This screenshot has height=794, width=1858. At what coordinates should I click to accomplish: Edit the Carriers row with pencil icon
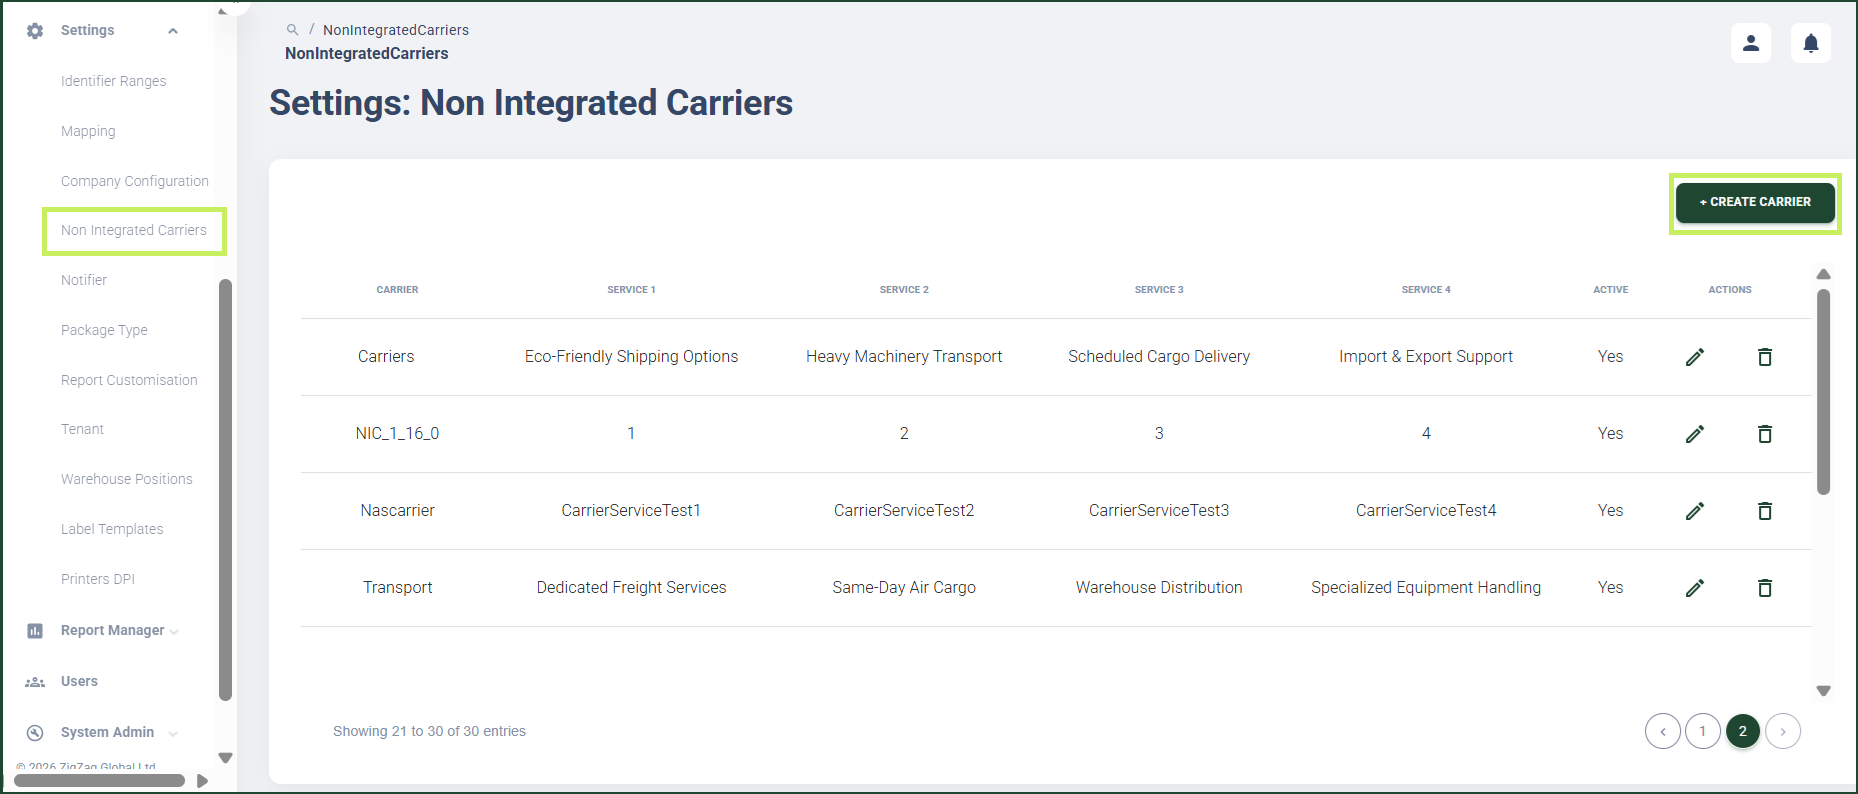(1695, 357)
